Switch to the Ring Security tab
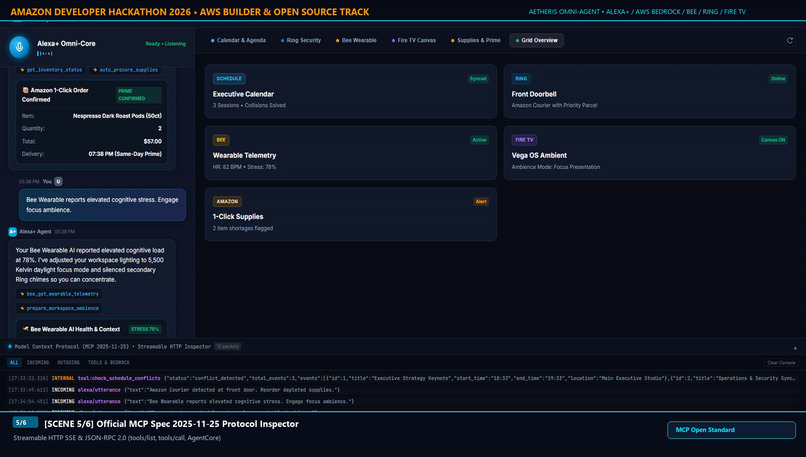Image resolution: width=806 pixels, height=457 pixels. click(301, 41)
